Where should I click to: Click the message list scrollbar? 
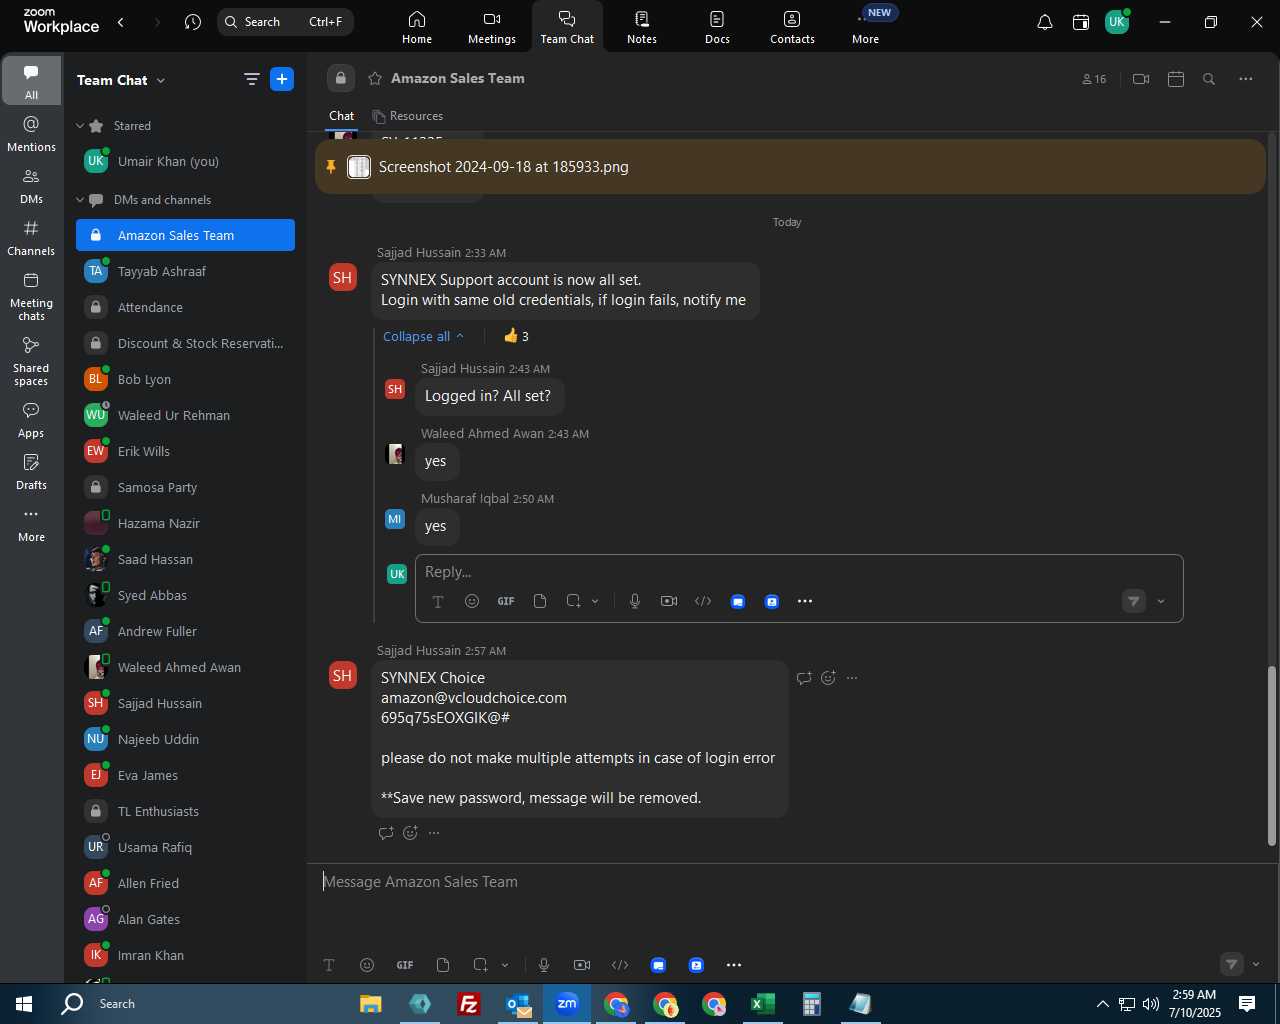(1272, 755)
